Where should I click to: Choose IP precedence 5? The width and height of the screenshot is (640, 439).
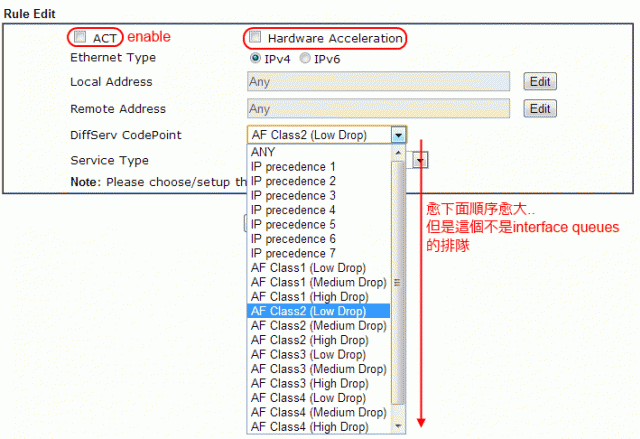pyautogui.click(x=318, y=224)
